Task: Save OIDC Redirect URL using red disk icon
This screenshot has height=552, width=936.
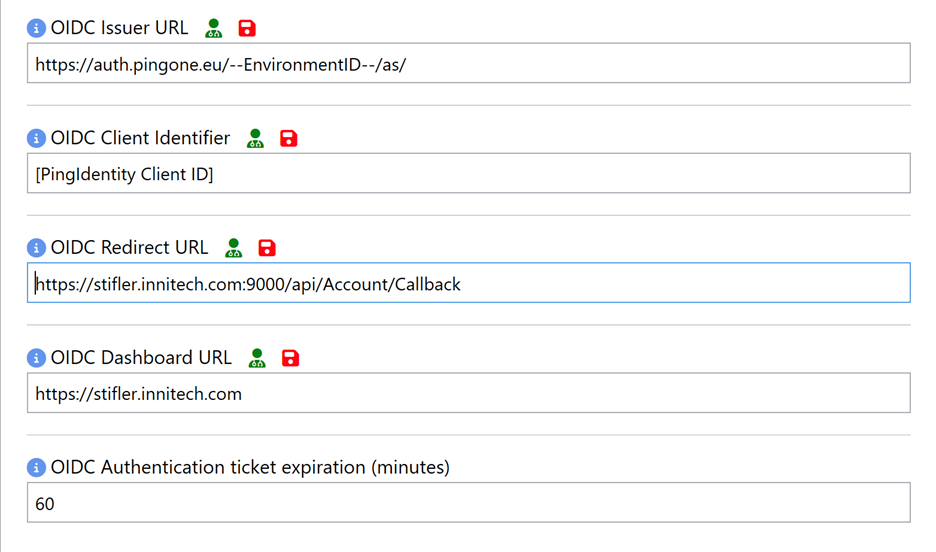Action: pos(267,248)
